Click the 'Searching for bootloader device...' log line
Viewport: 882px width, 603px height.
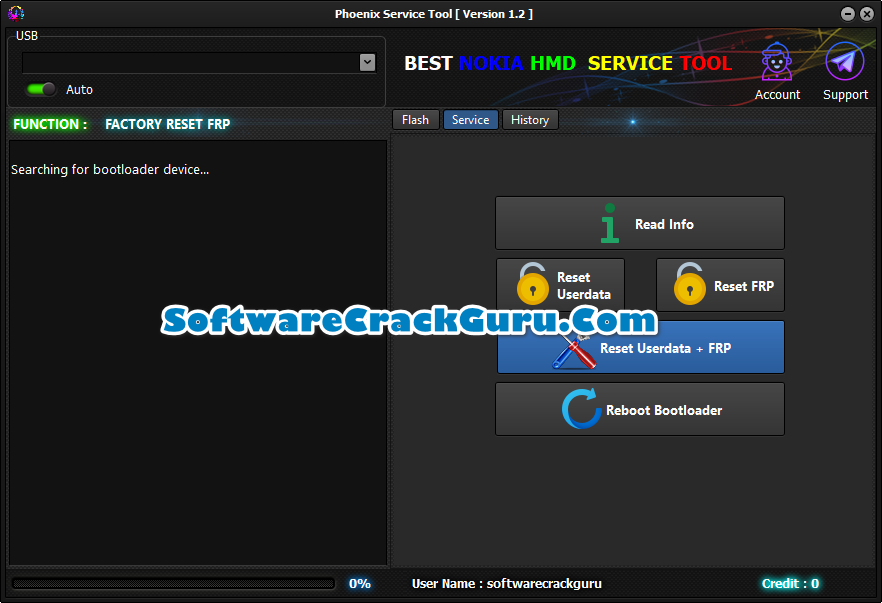pos(110,169)
